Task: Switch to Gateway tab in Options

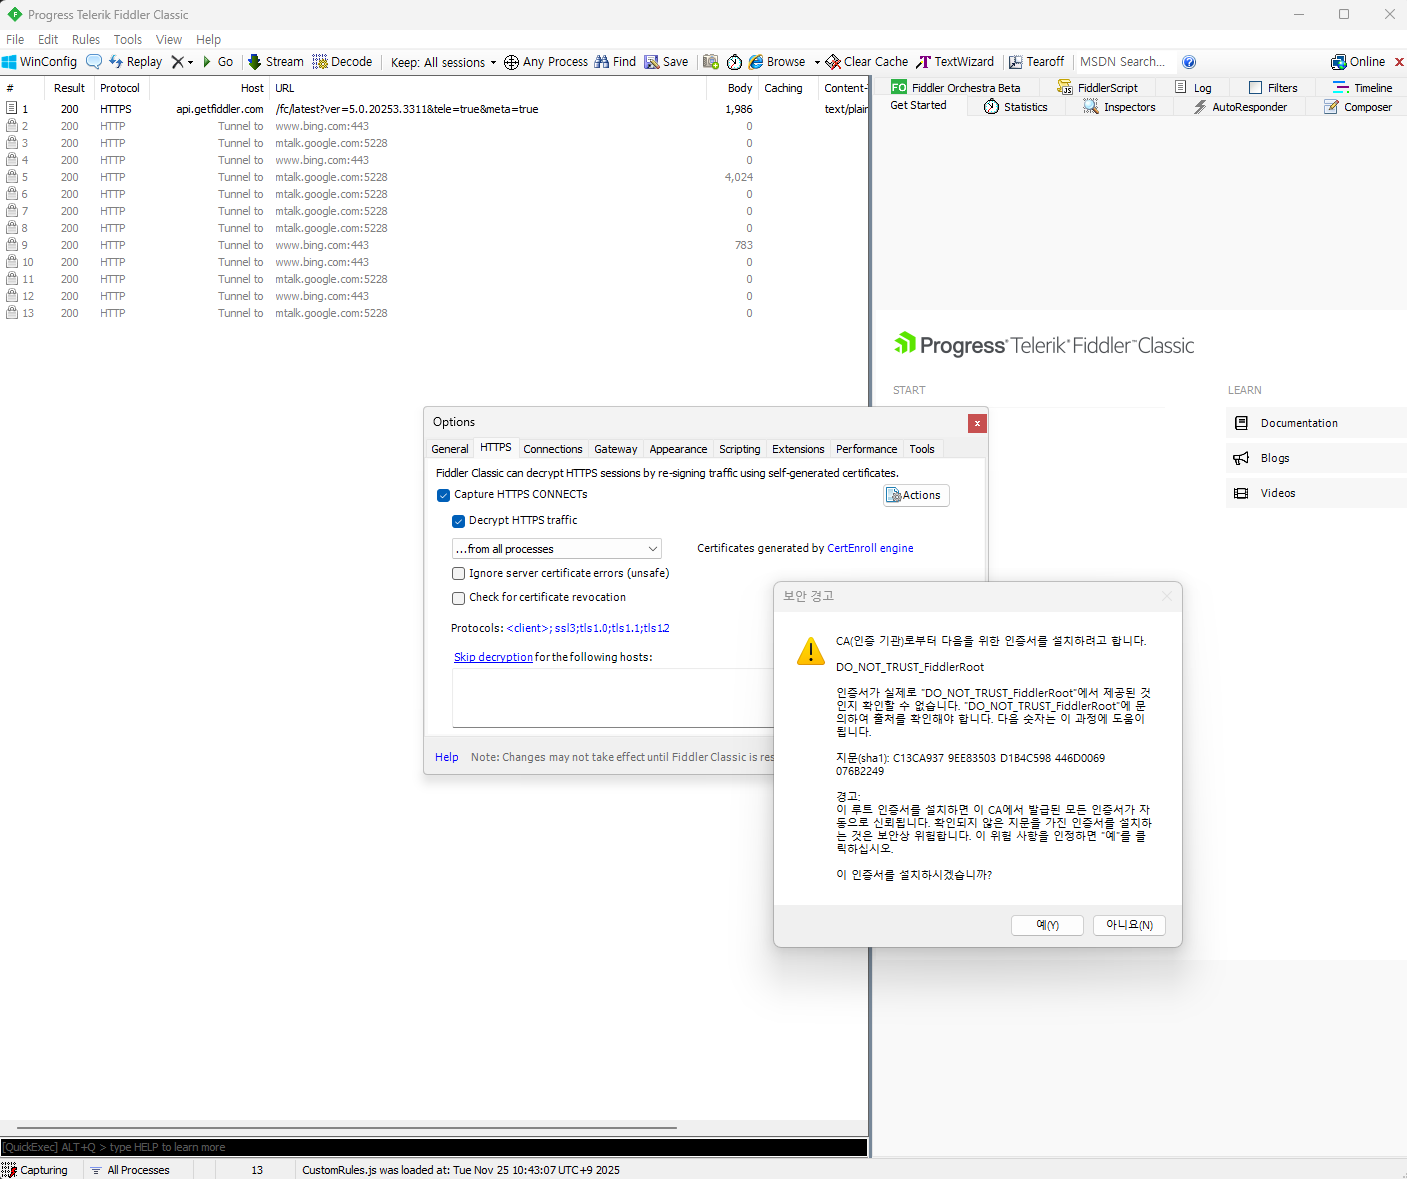Action: click(x=616, y=449)
